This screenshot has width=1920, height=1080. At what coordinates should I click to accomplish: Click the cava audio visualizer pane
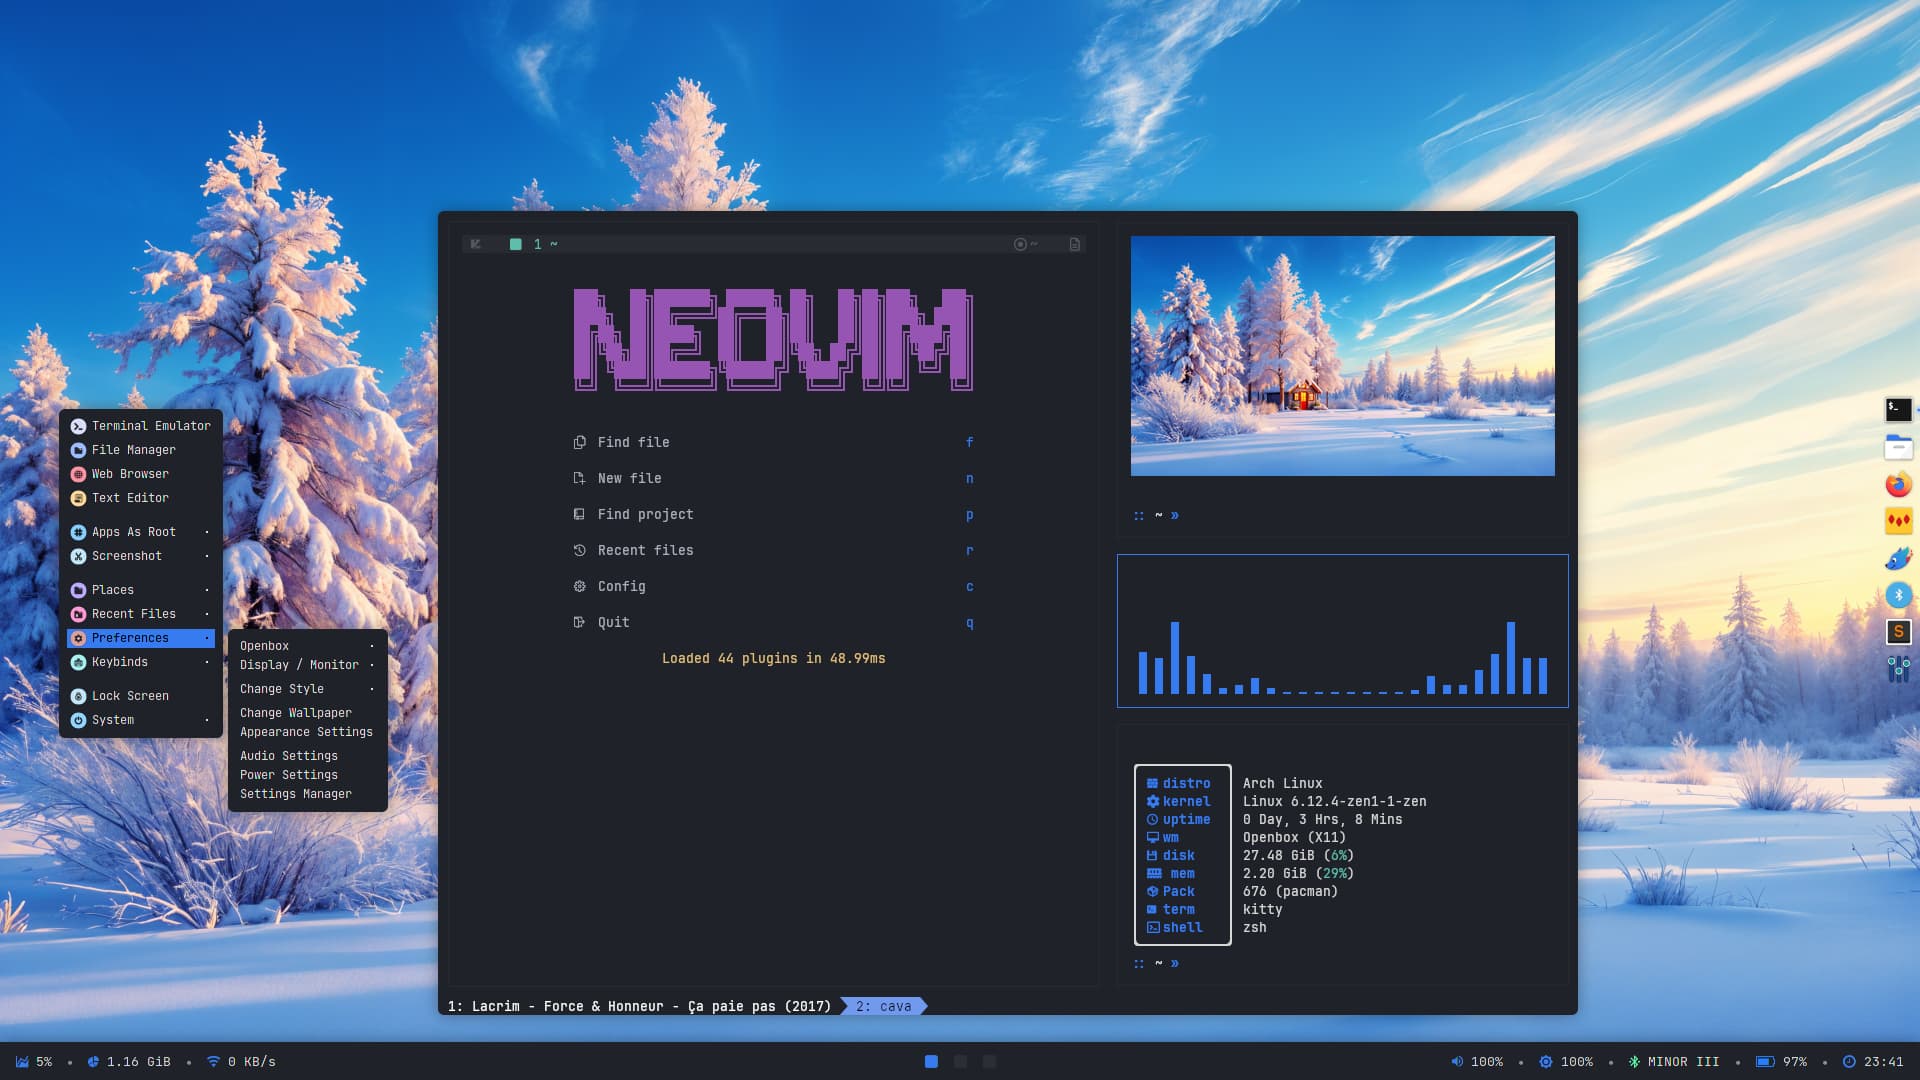coord(1342,631)
